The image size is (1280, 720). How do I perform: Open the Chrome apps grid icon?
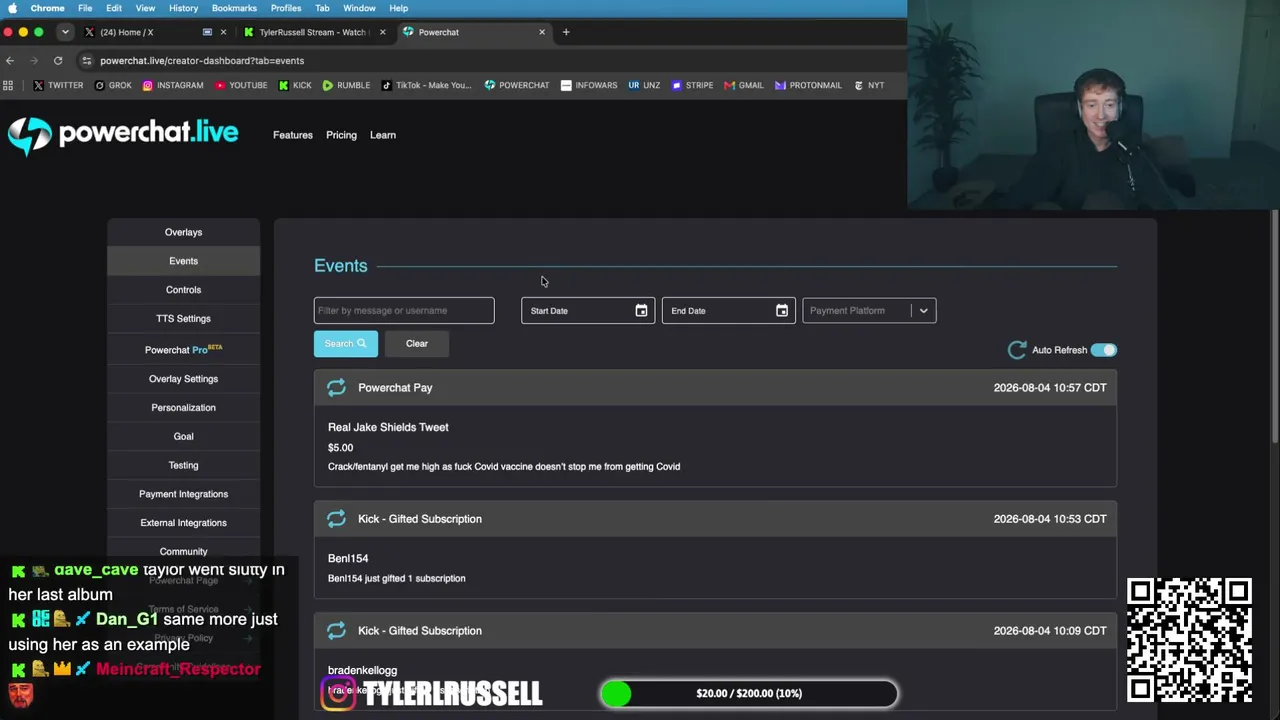pyautogui.click(x=9, y=85)
